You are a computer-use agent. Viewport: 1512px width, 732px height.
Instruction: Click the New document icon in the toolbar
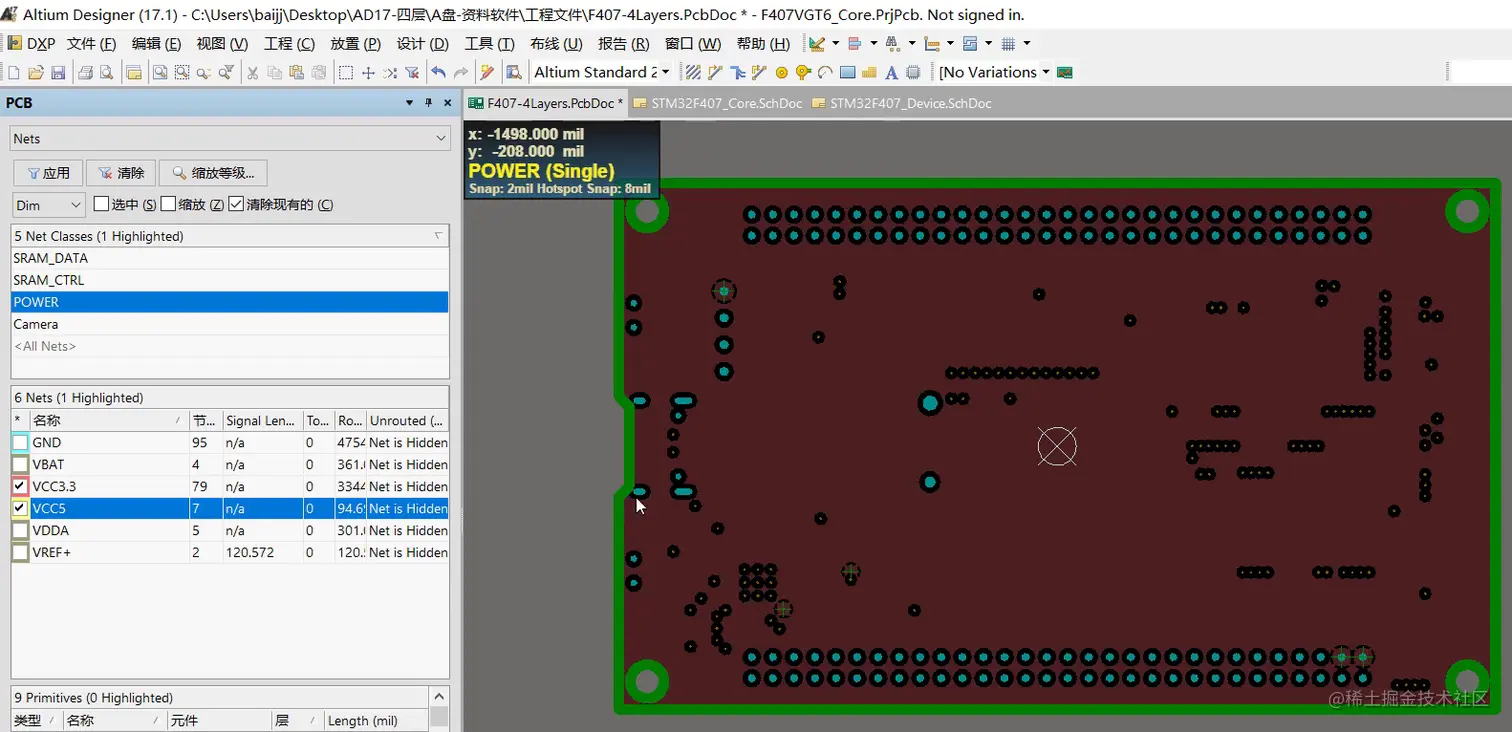(x=14, y=72)
